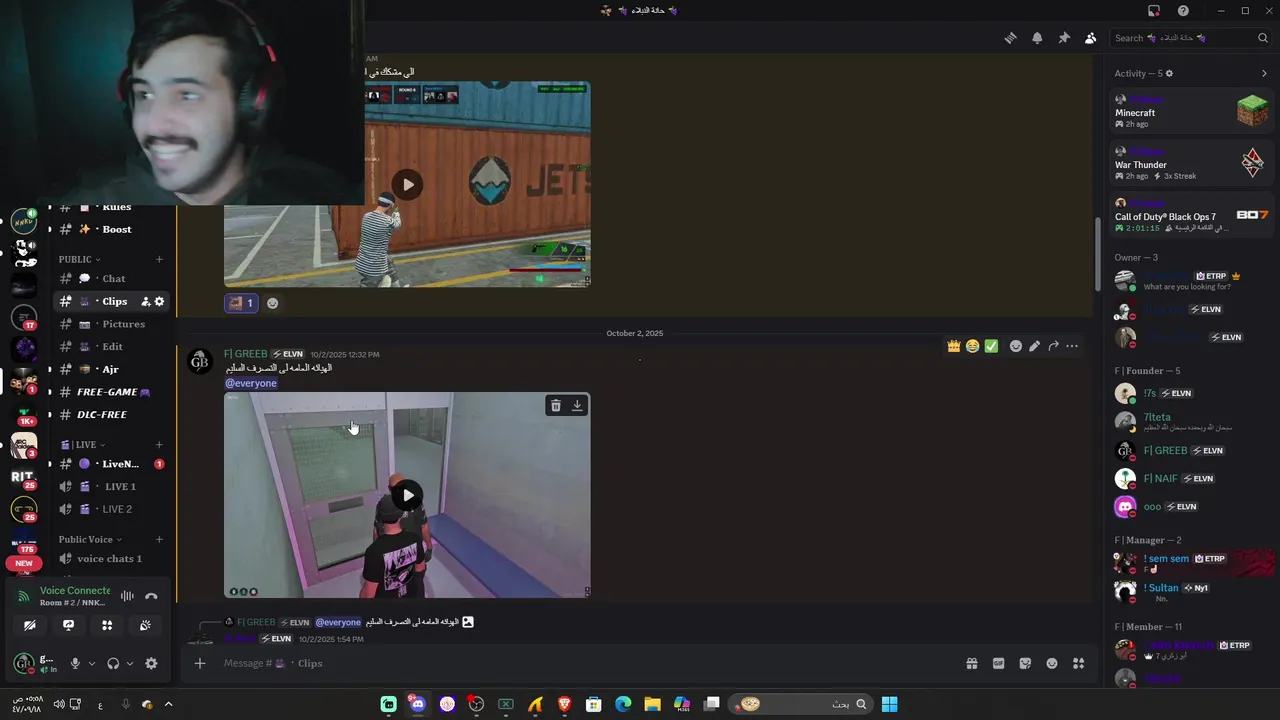This screenshot has width=1280, height=720.
Task: Deafen with the headphones icon
Action: (113, 663)
